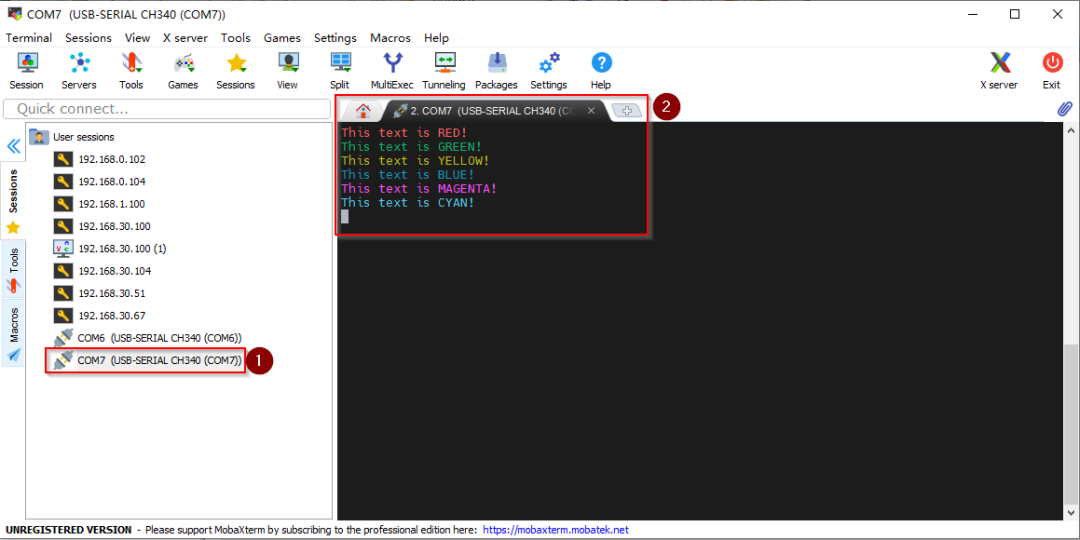Click the home tab icon
1080x540 pixels.
tap(363, 110)
